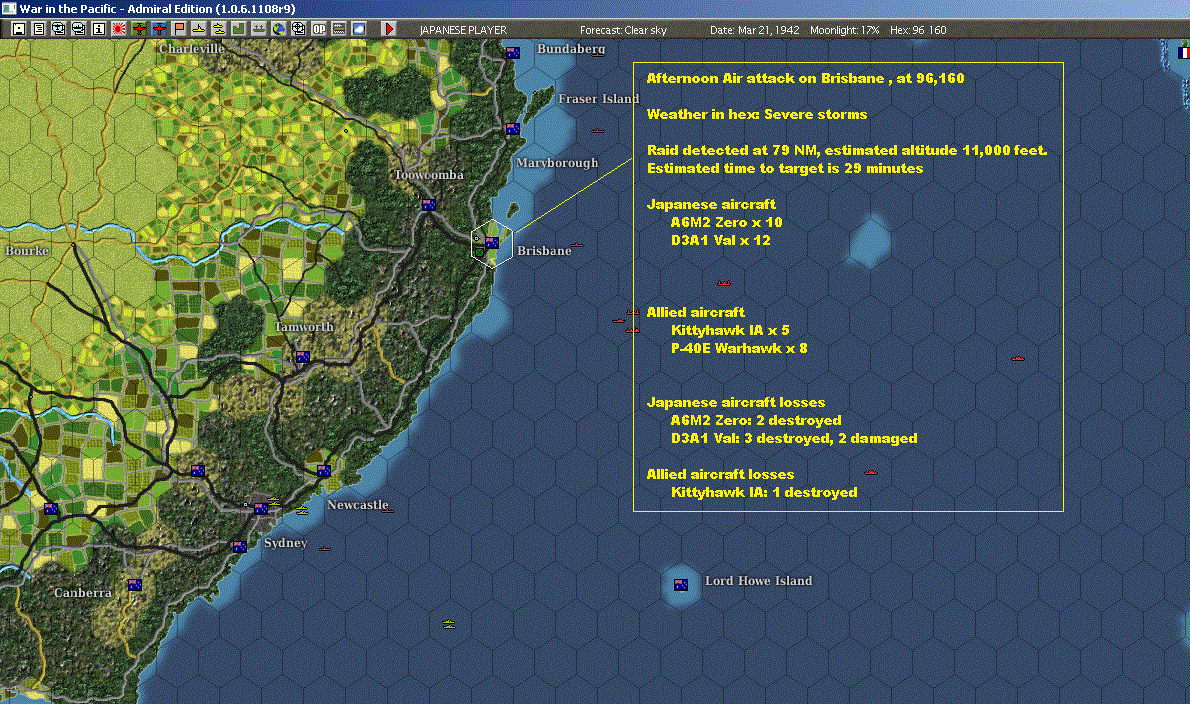The width and height of the screenshot is (1190, 704).
Task: Click the JAPANESE PLAYER status text
Action: click(463, 30)
